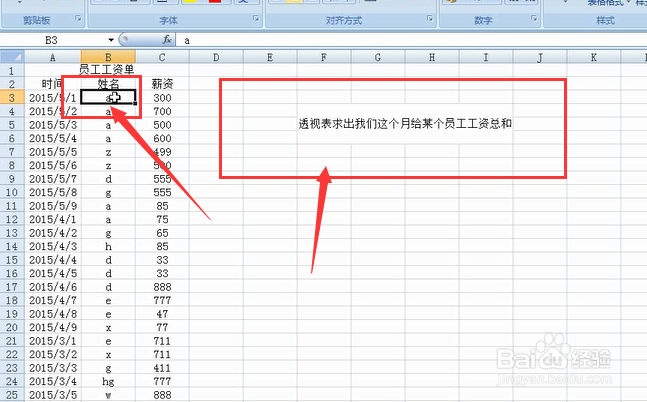Select row 12 header
The height and width of the screenshot is (402, 647).
point(12,219)
